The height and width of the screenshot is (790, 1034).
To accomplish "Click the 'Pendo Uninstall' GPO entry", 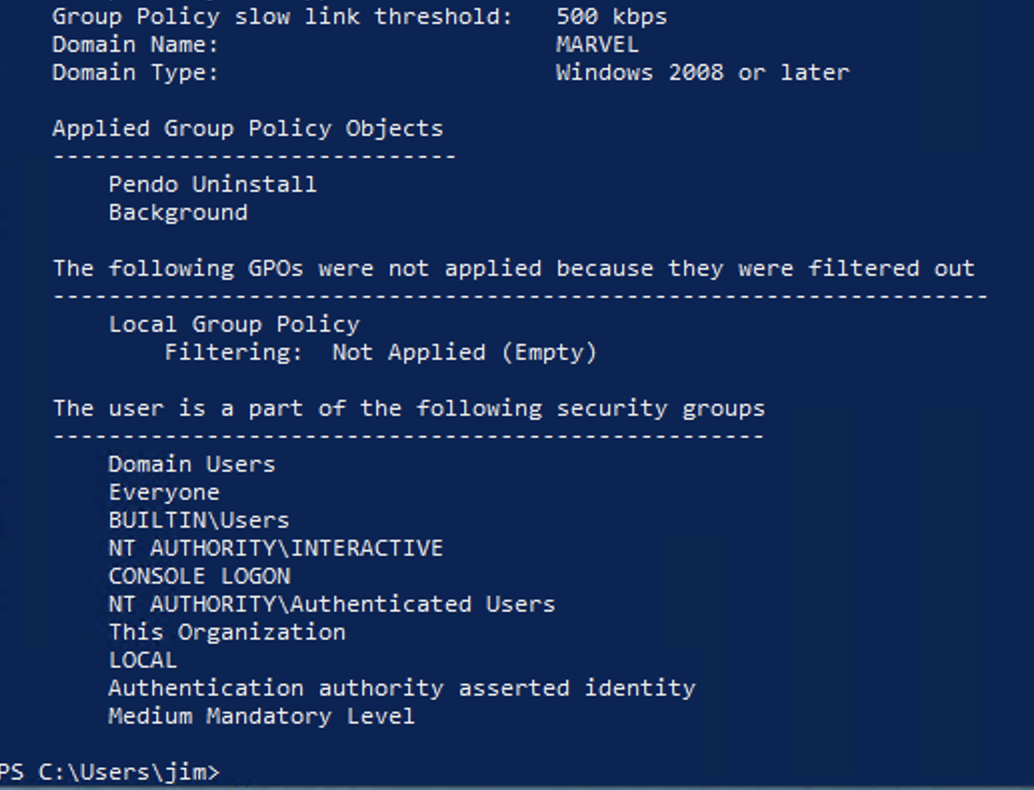I will tap(212, 184).
